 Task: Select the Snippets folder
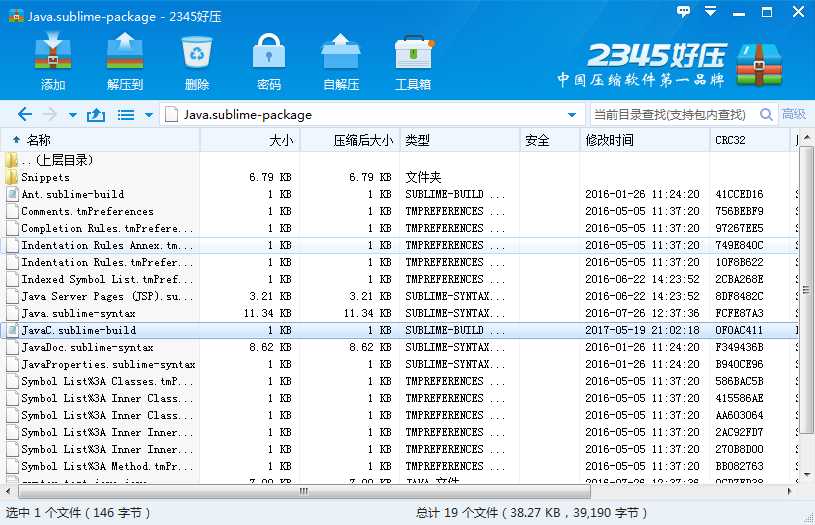tap(399, 177)
